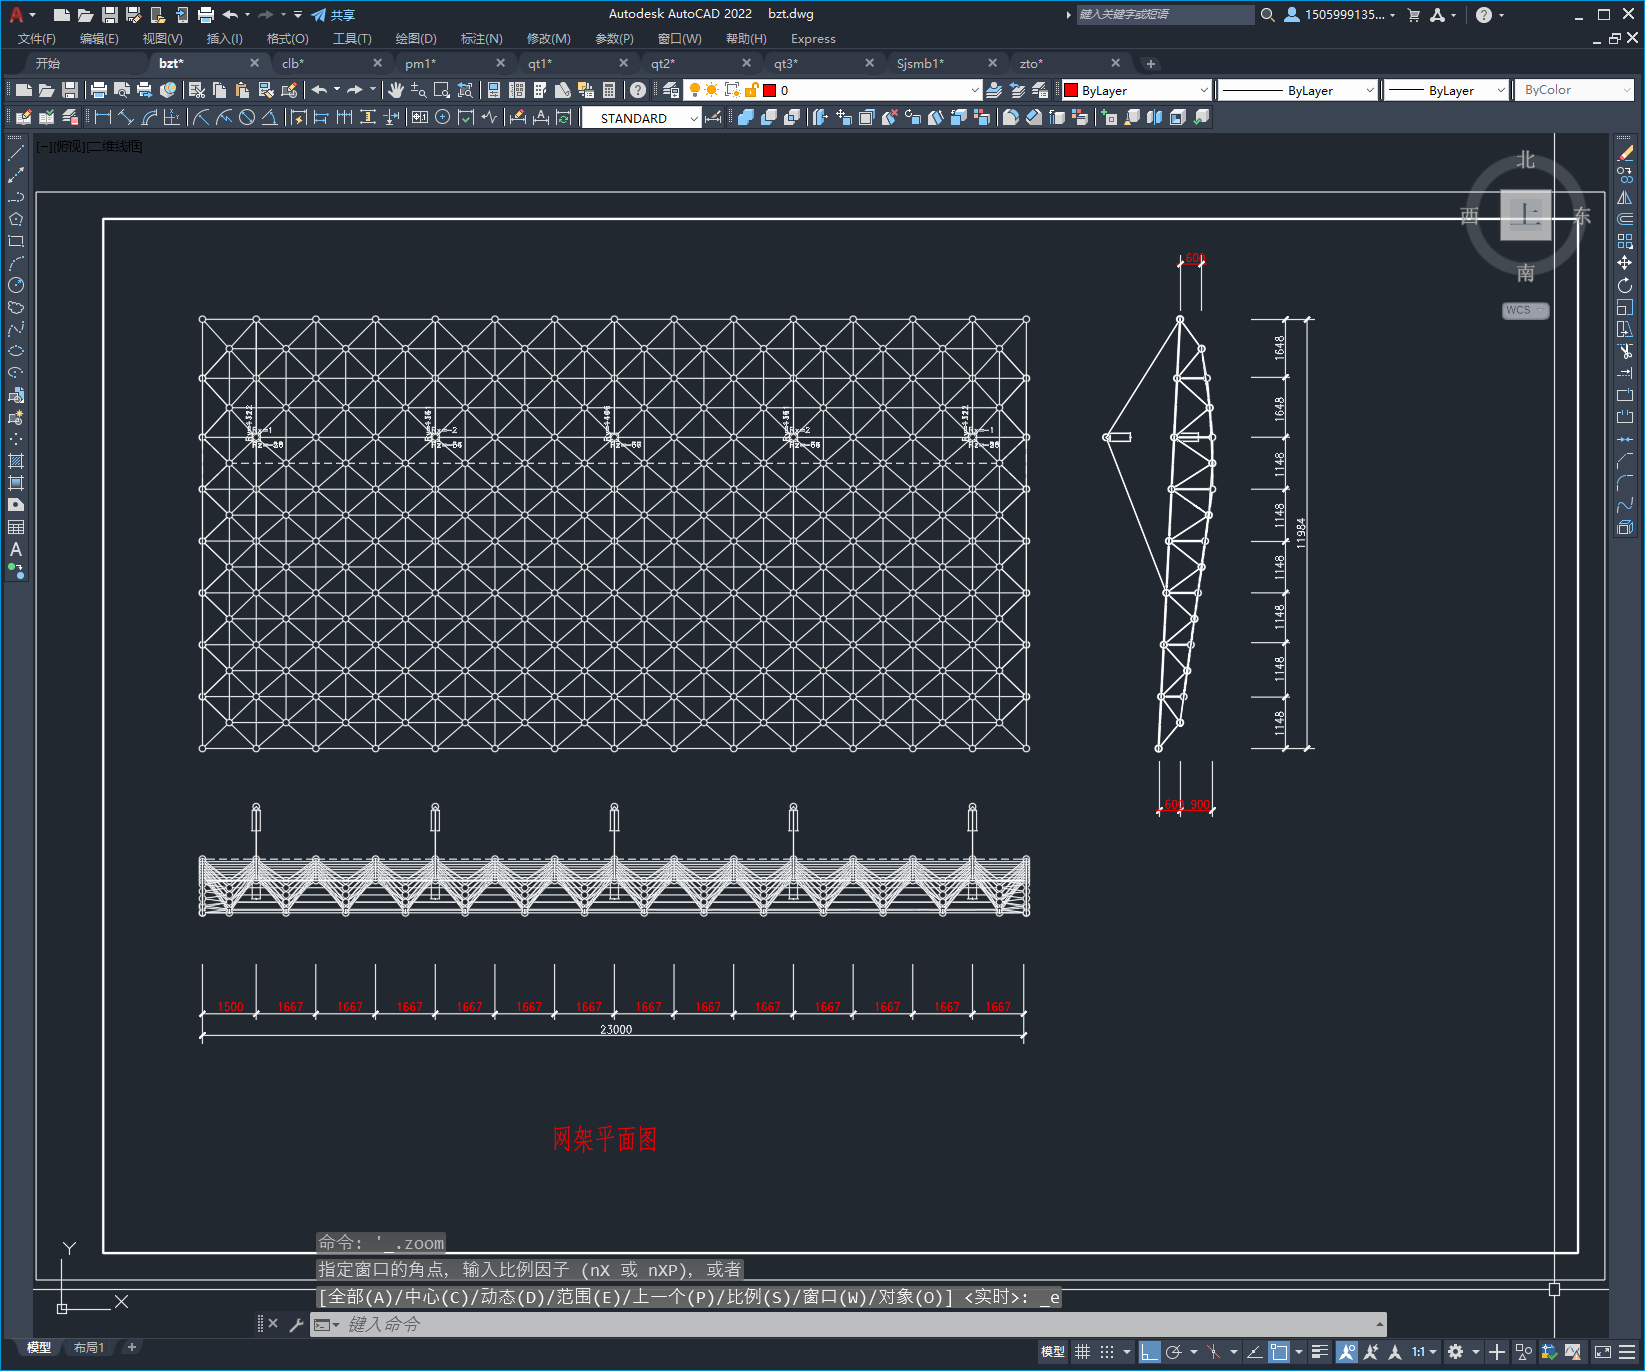Expand the annotation scale 1:1 dropdown
The image size is (1645, 1371).
[1424, 1352]
